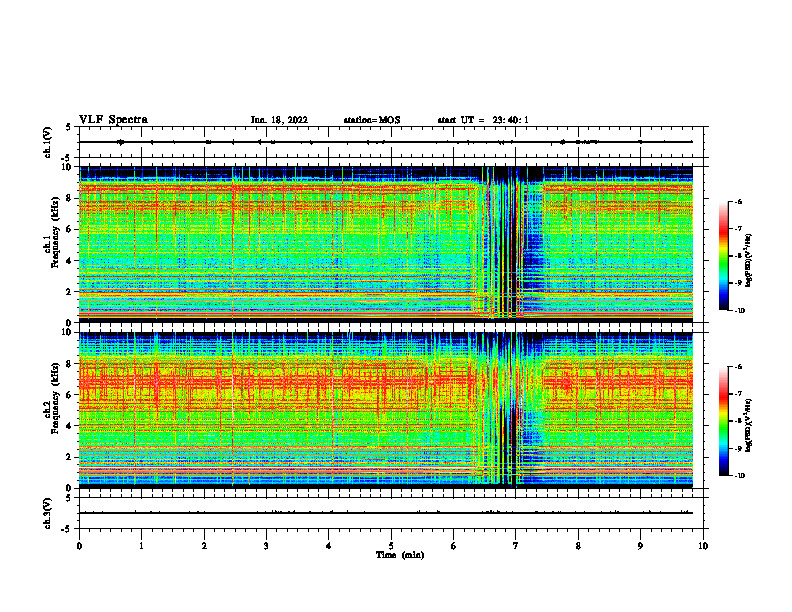Click the ch.1 spectrogram color scale bar

724,256
